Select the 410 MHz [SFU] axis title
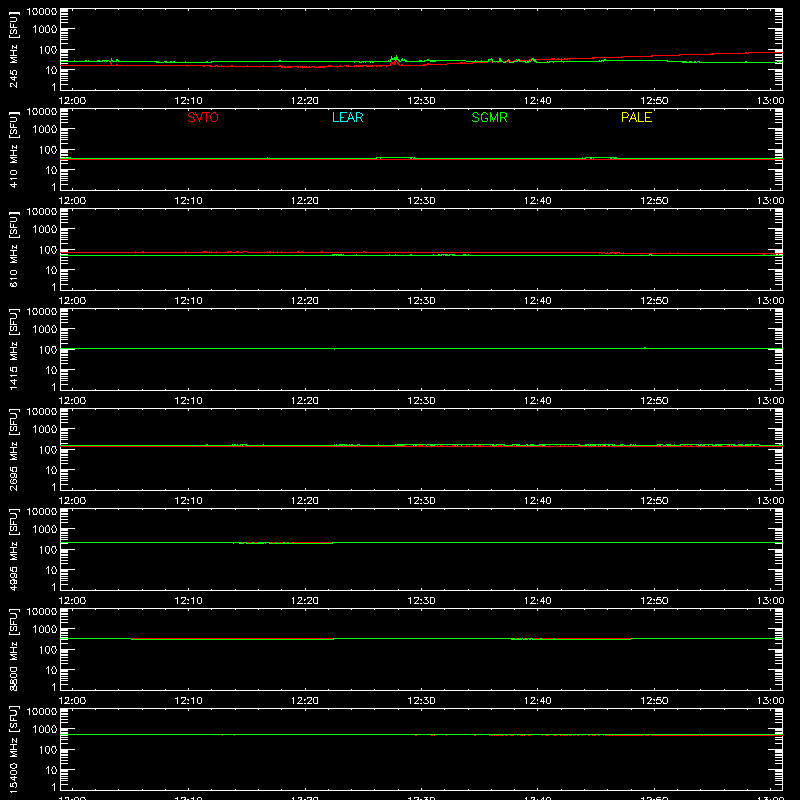This screenshot has height=800, width=800. pos(13,149)
